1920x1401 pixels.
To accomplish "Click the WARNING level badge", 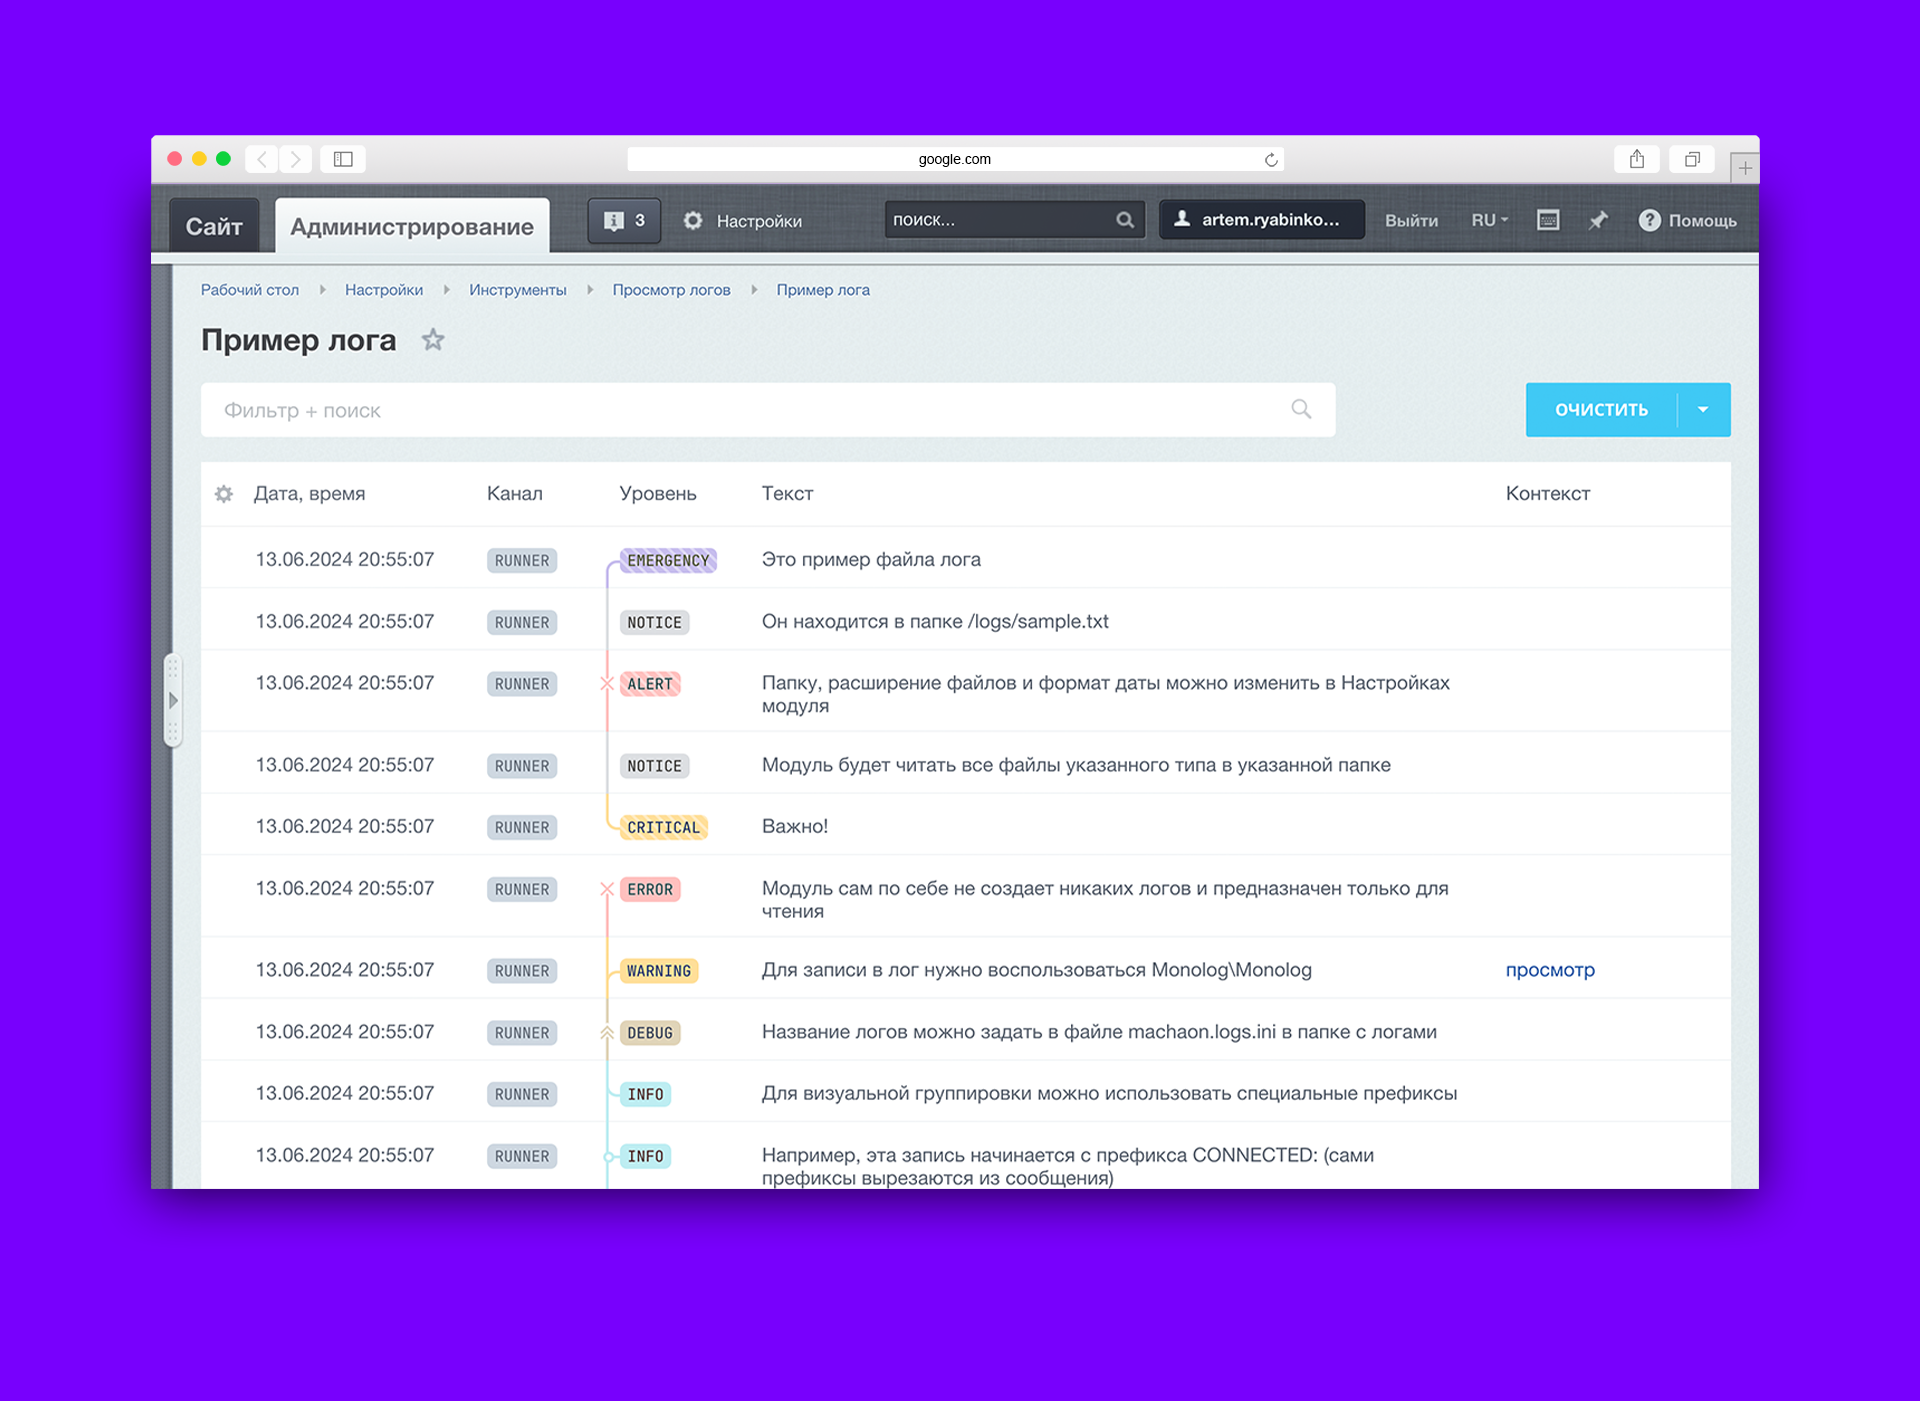I will pos(659,971).
